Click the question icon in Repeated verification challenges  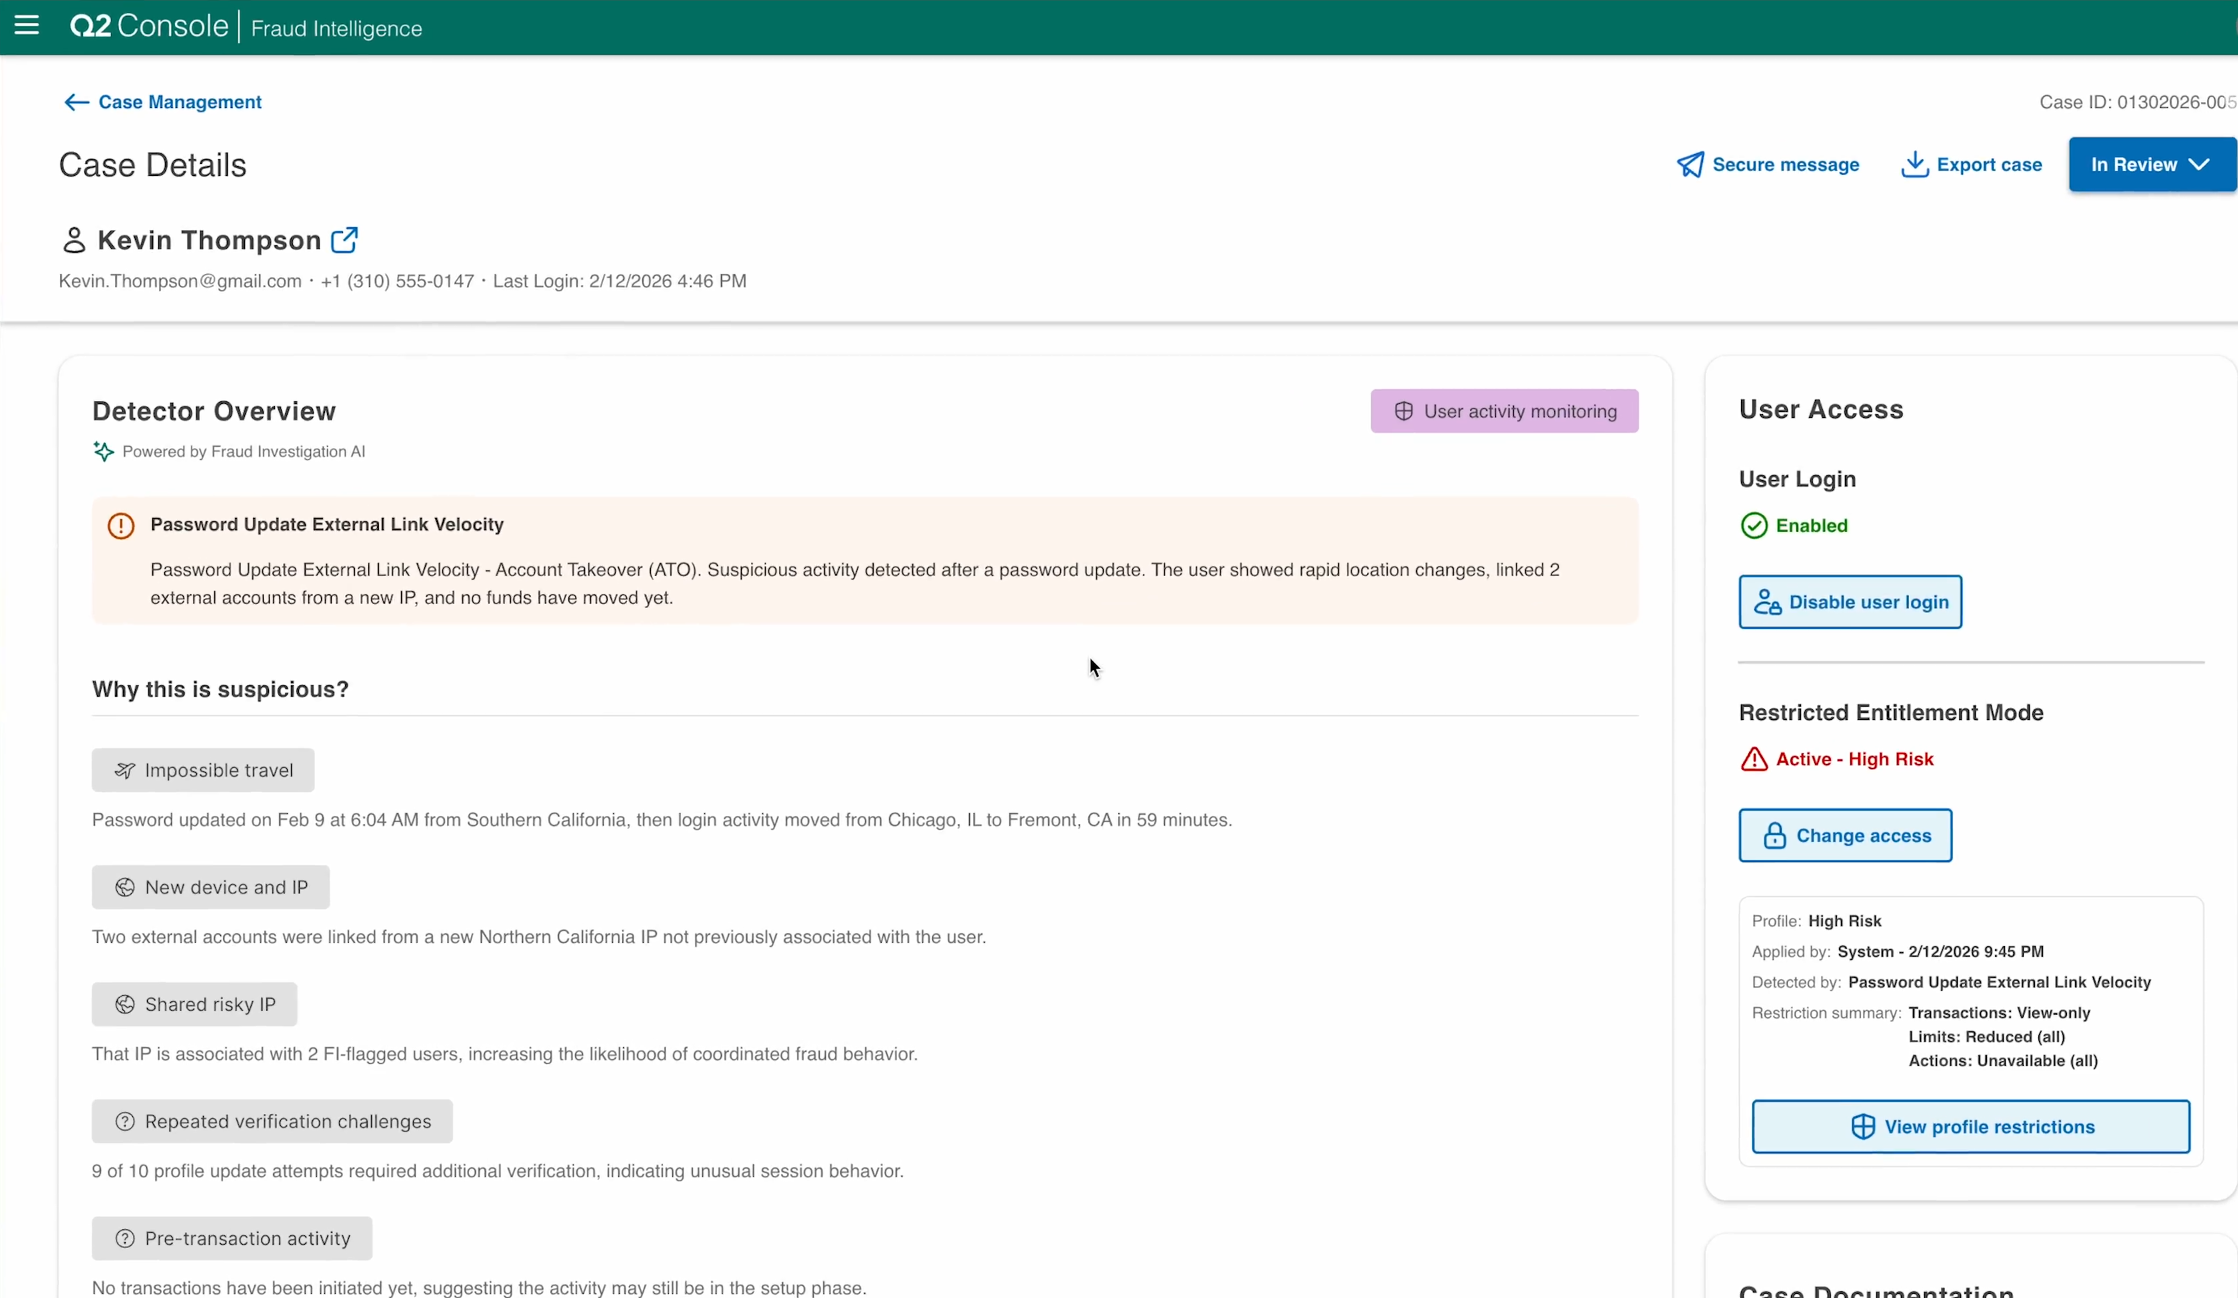(125, 1121)
